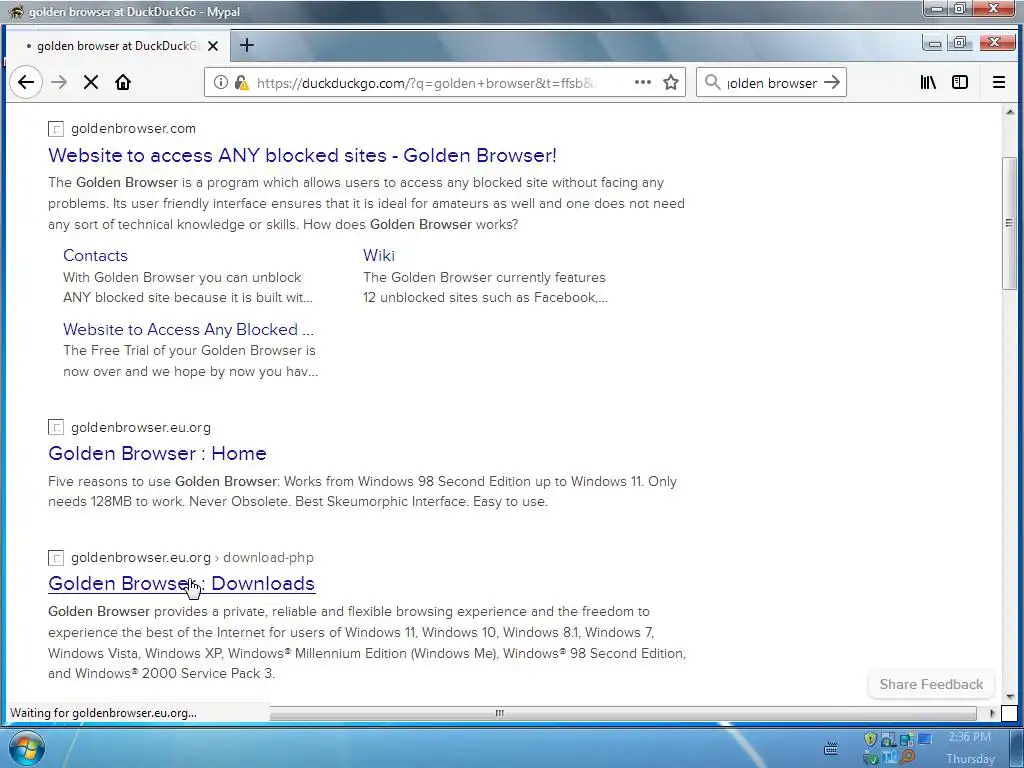Open the Library icon in toolbar
Screen dimensions: 1024x768
[928, 82]
